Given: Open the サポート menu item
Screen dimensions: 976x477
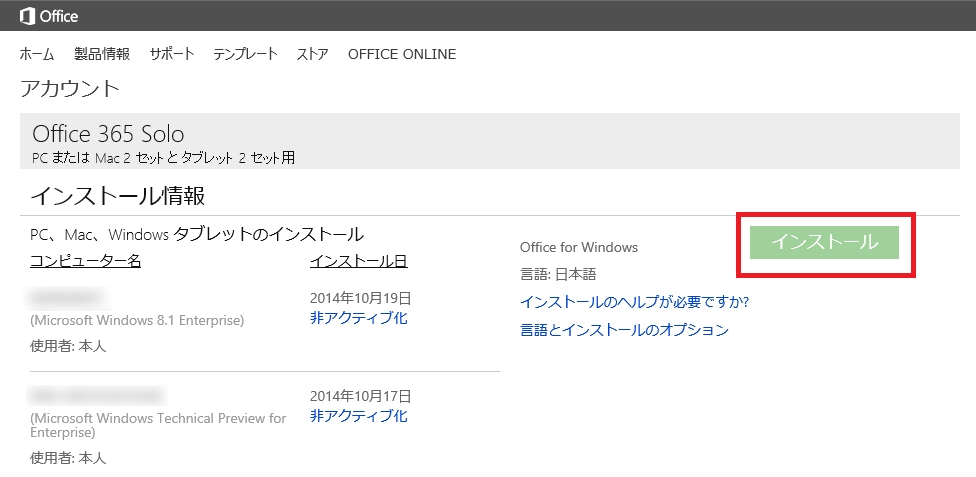Looking at the screenshot, I should (172, 54).
